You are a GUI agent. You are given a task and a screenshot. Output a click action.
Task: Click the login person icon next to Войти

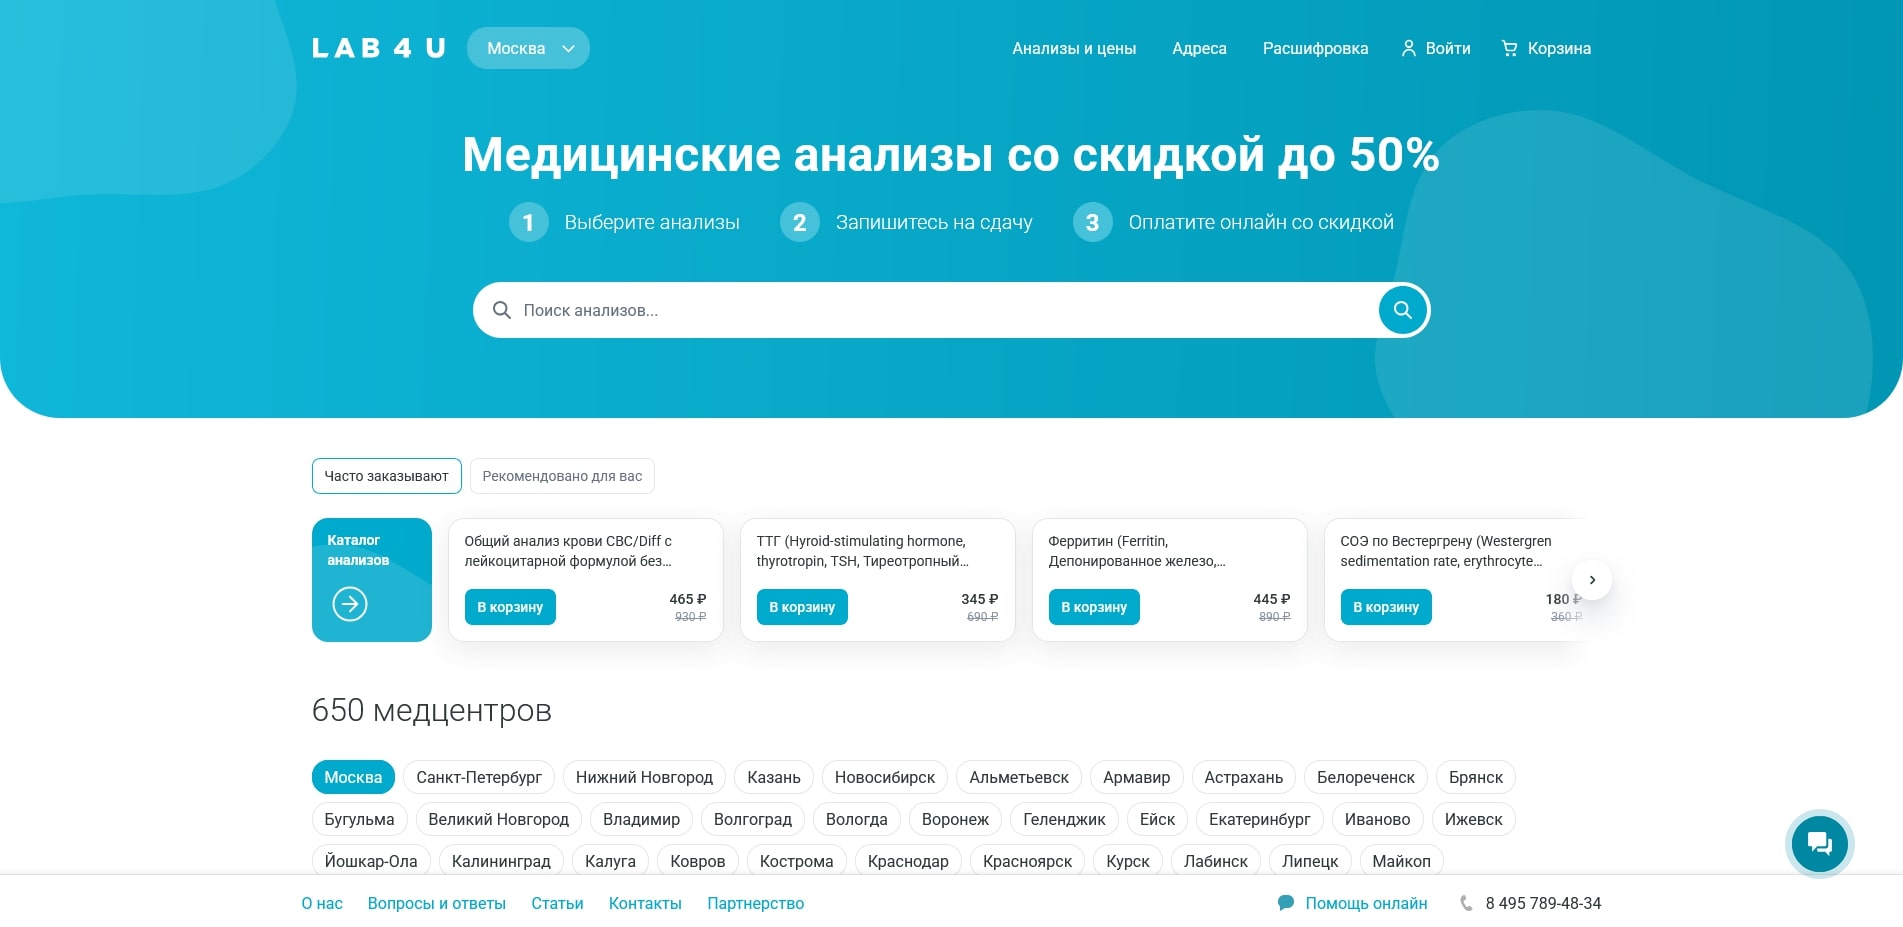1409,48
